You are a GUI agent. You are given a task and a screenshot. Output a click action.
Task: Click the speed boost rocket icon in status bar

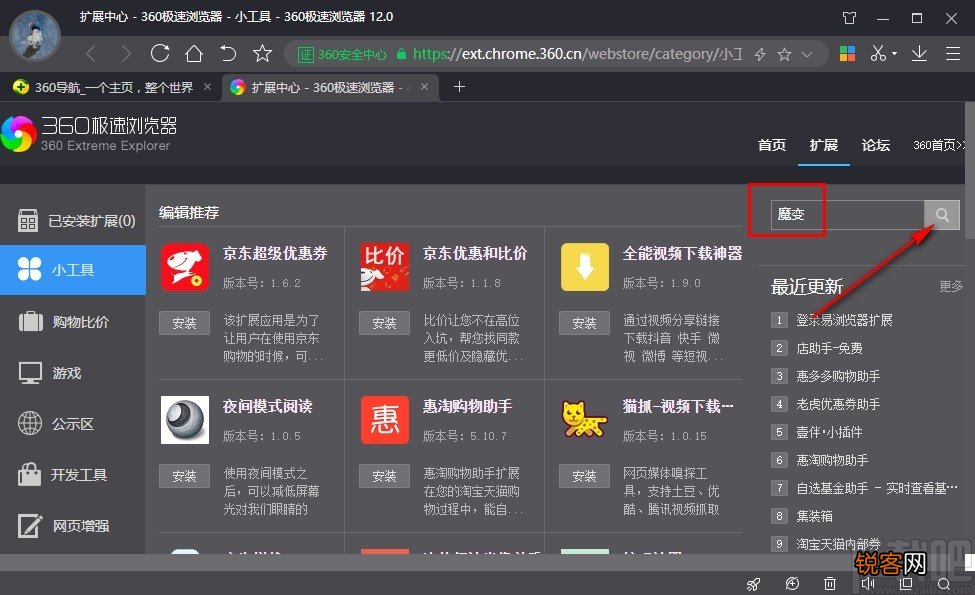point(753,583)
